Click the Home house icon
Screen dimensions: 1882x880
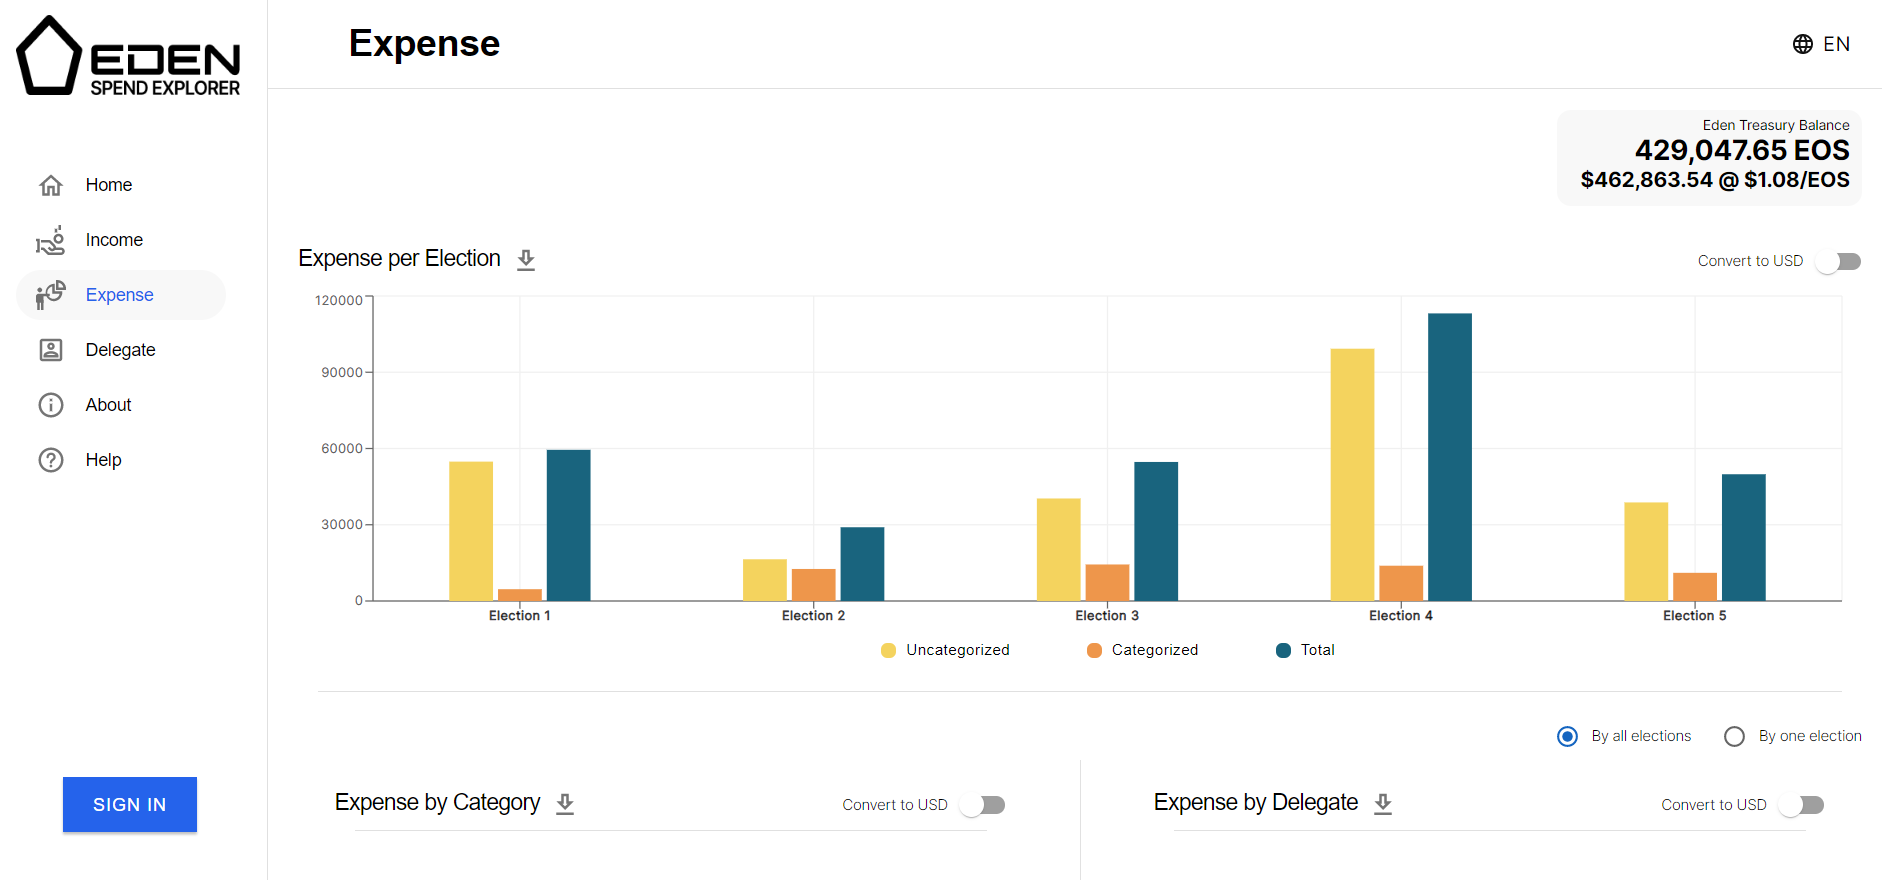(51, 185)
